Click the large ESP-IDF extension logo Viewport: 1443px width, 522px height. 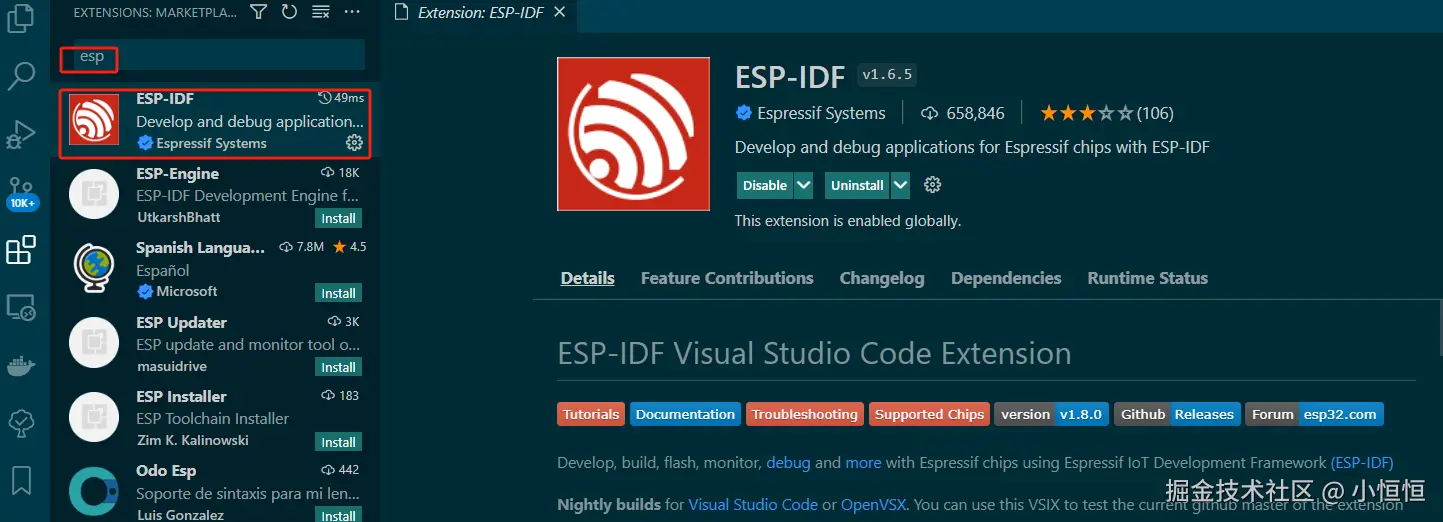coord(633,134)
